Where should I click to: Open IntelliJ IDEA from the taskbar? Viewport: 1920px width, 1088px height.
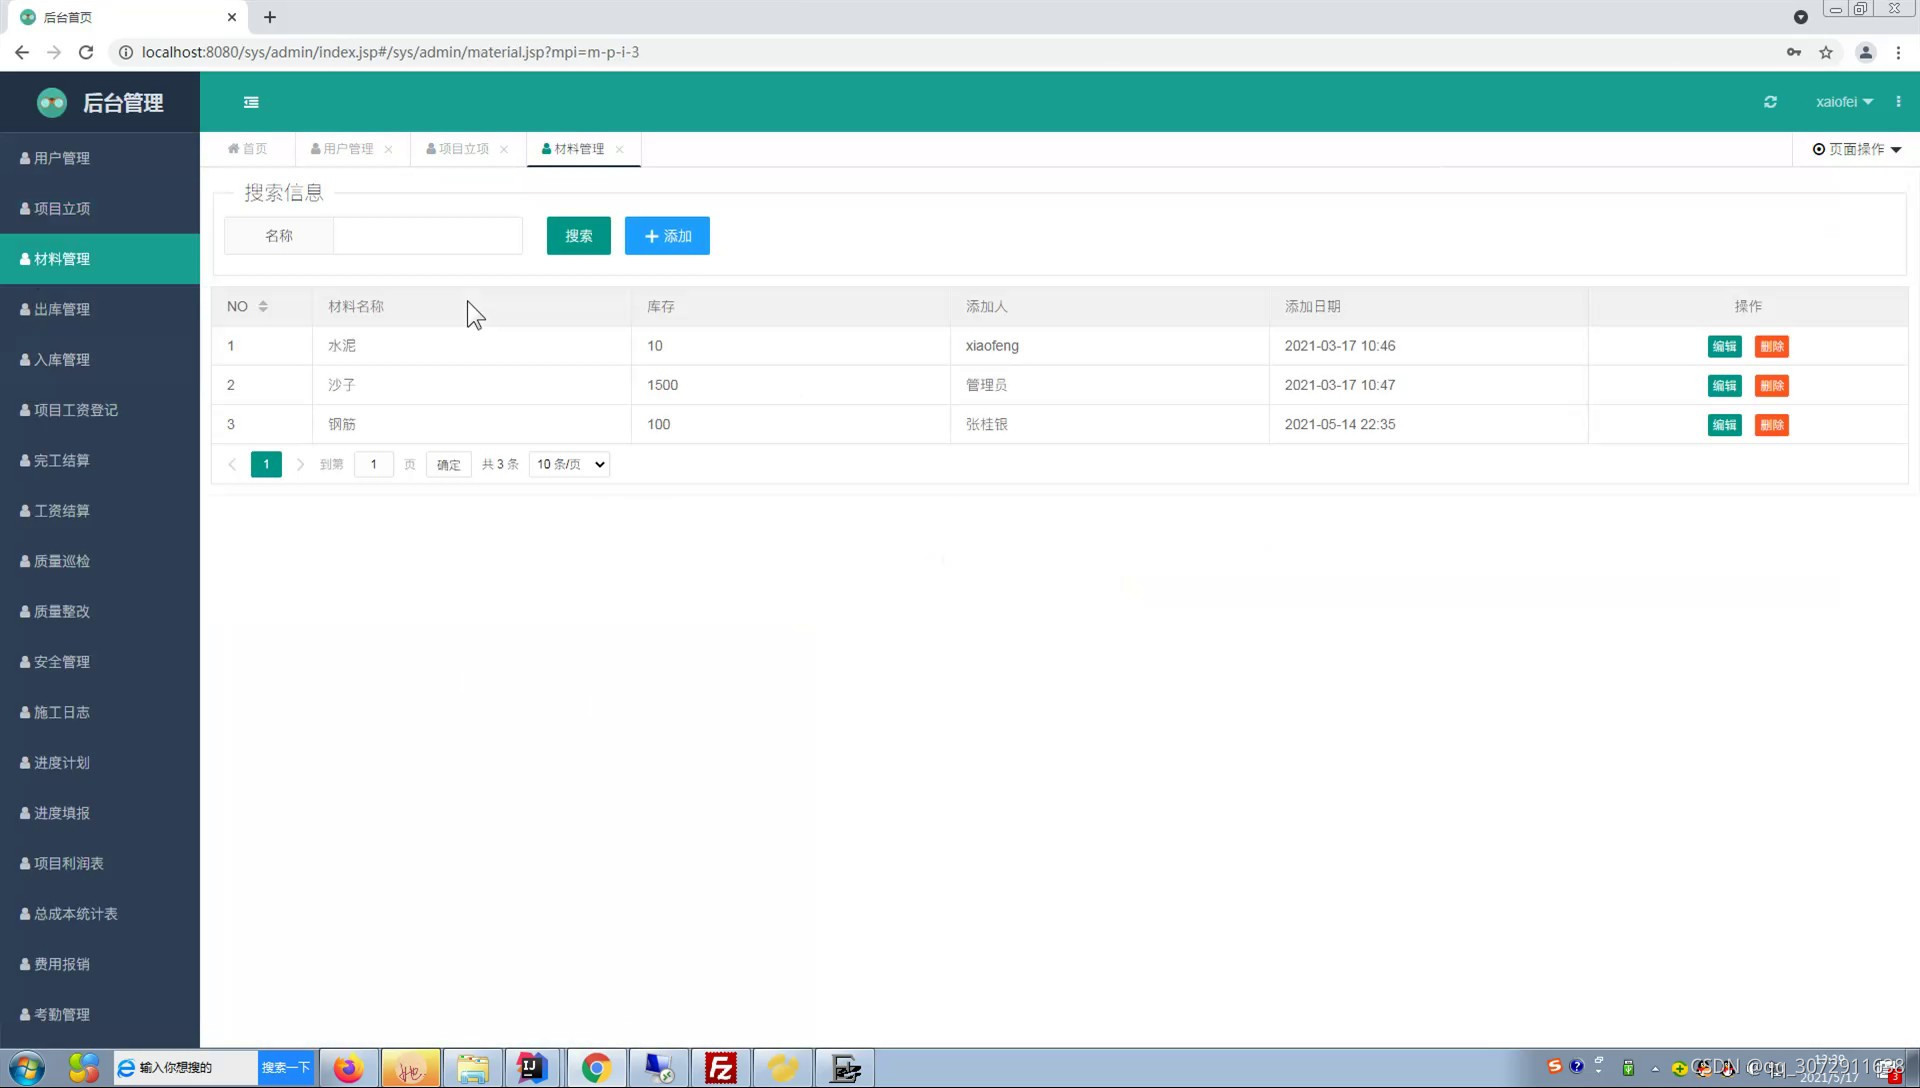point(532,1068)
